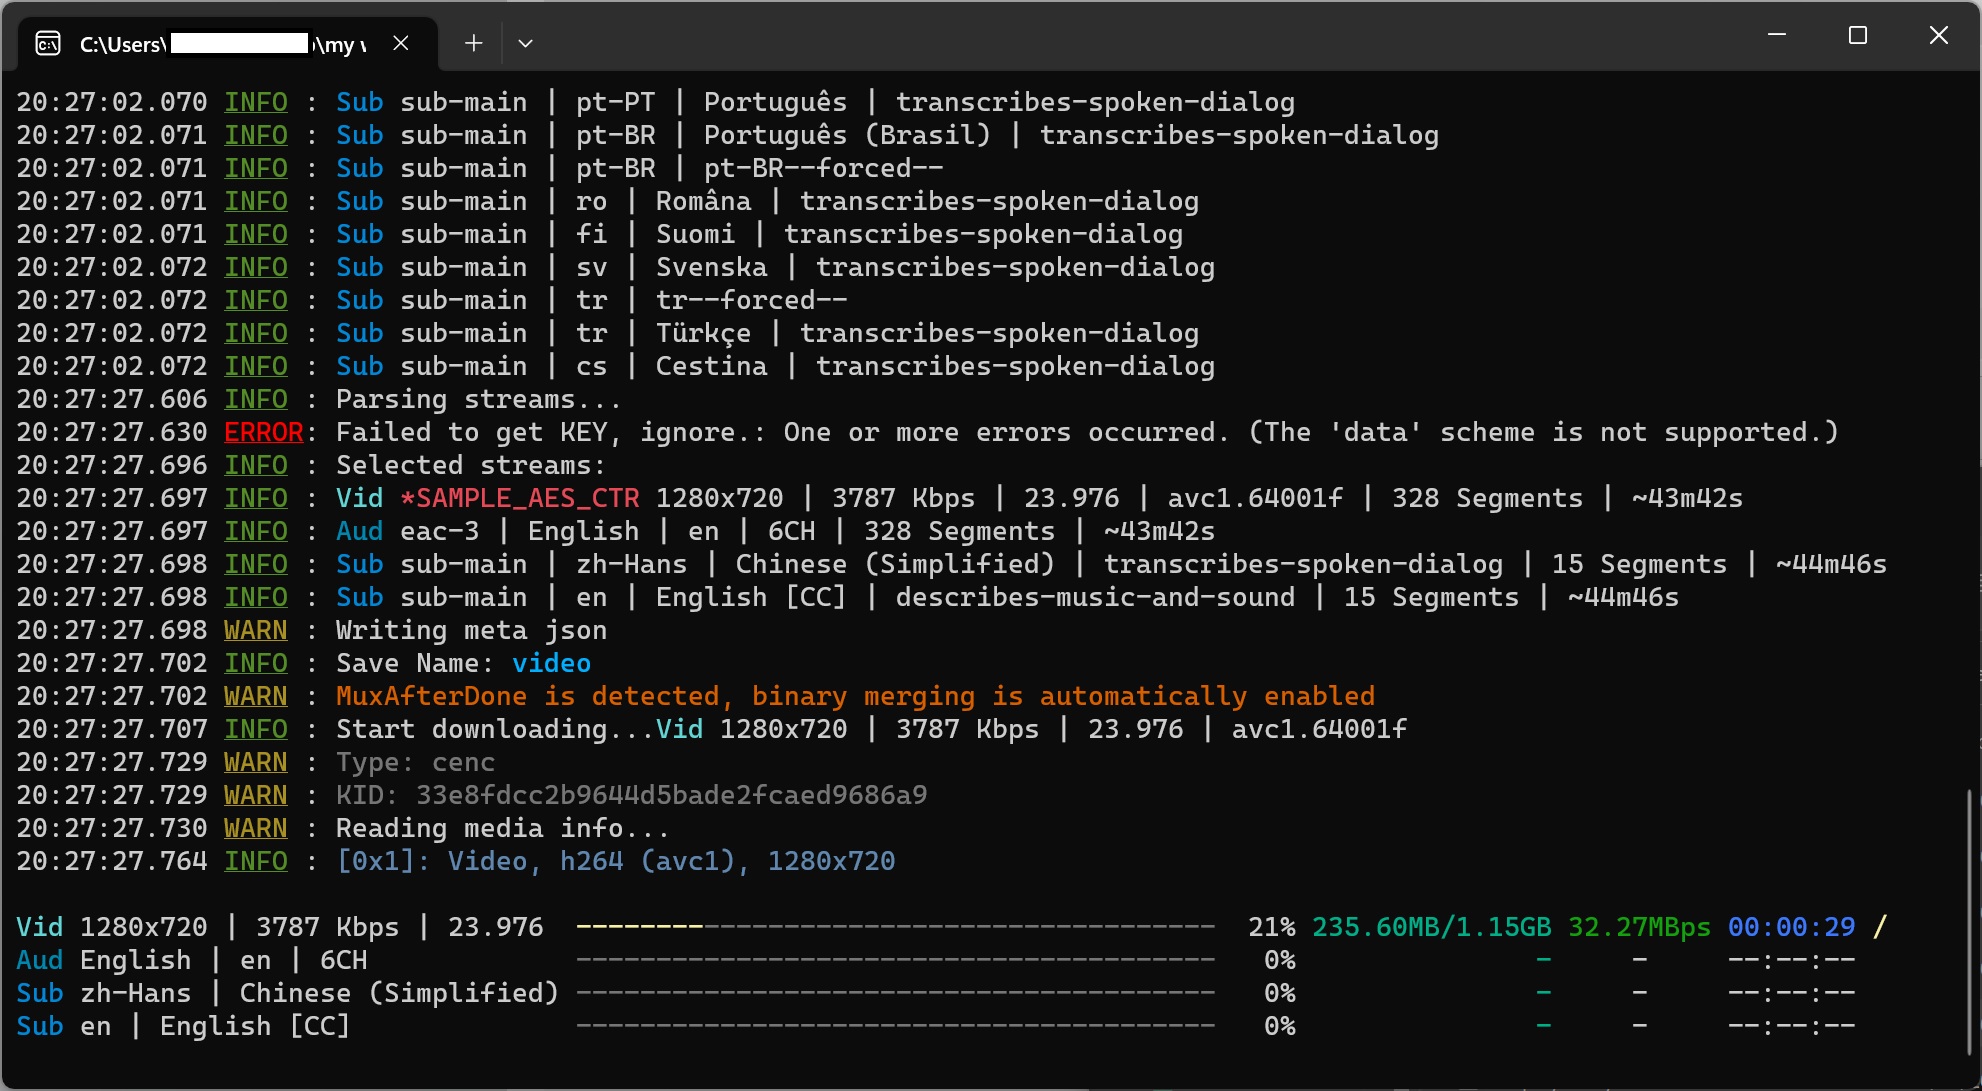Open a new tab with plus button
Image resolution: width=1982 pixels, height=1091 pixels.
coord(474,44)
